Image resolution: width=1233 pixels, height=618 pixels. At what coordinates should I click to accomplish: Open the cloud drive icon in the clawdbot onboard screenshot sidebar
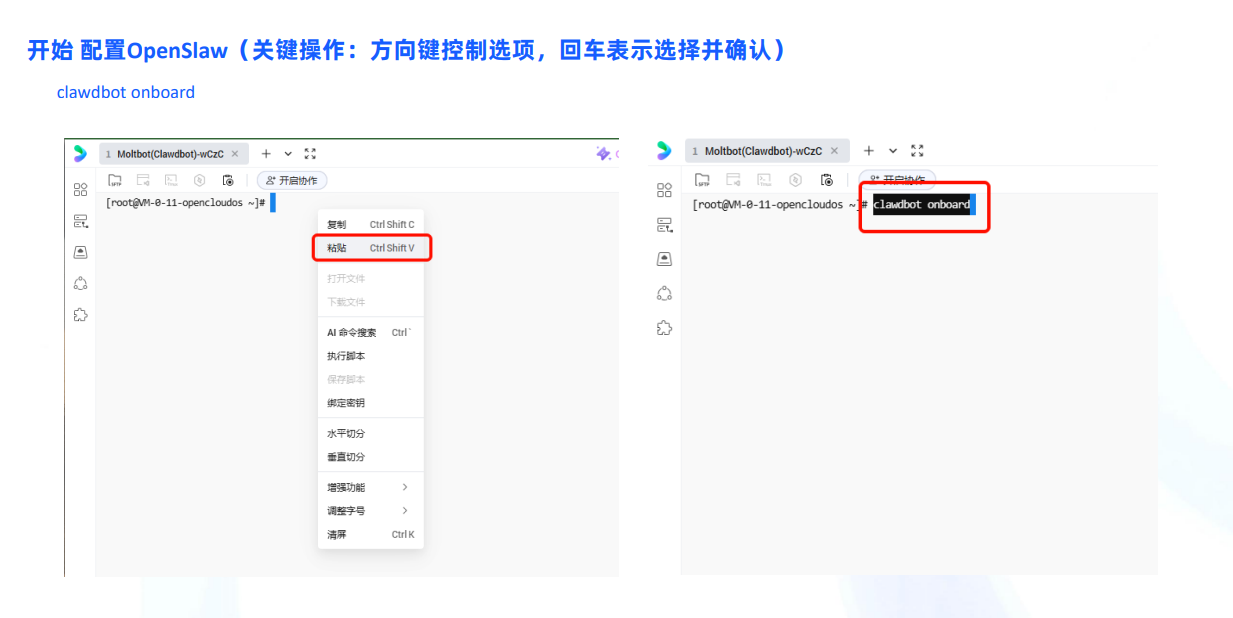coord(664,259)
